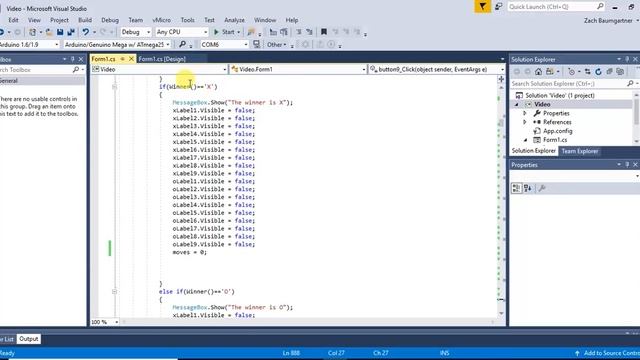The image size is (640, 360).
Task: Click the vMicro search magnifier icon
Action: [182, 44]
